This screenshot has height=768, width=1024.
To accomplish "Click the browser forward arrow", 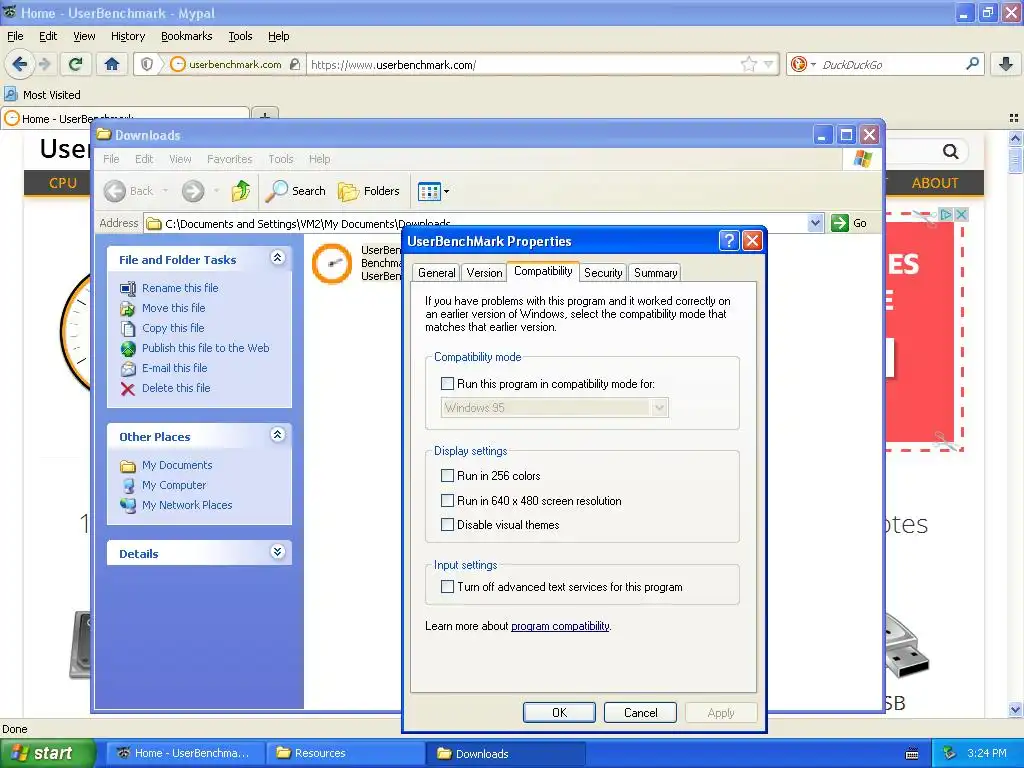I will (x=44, y=64).
